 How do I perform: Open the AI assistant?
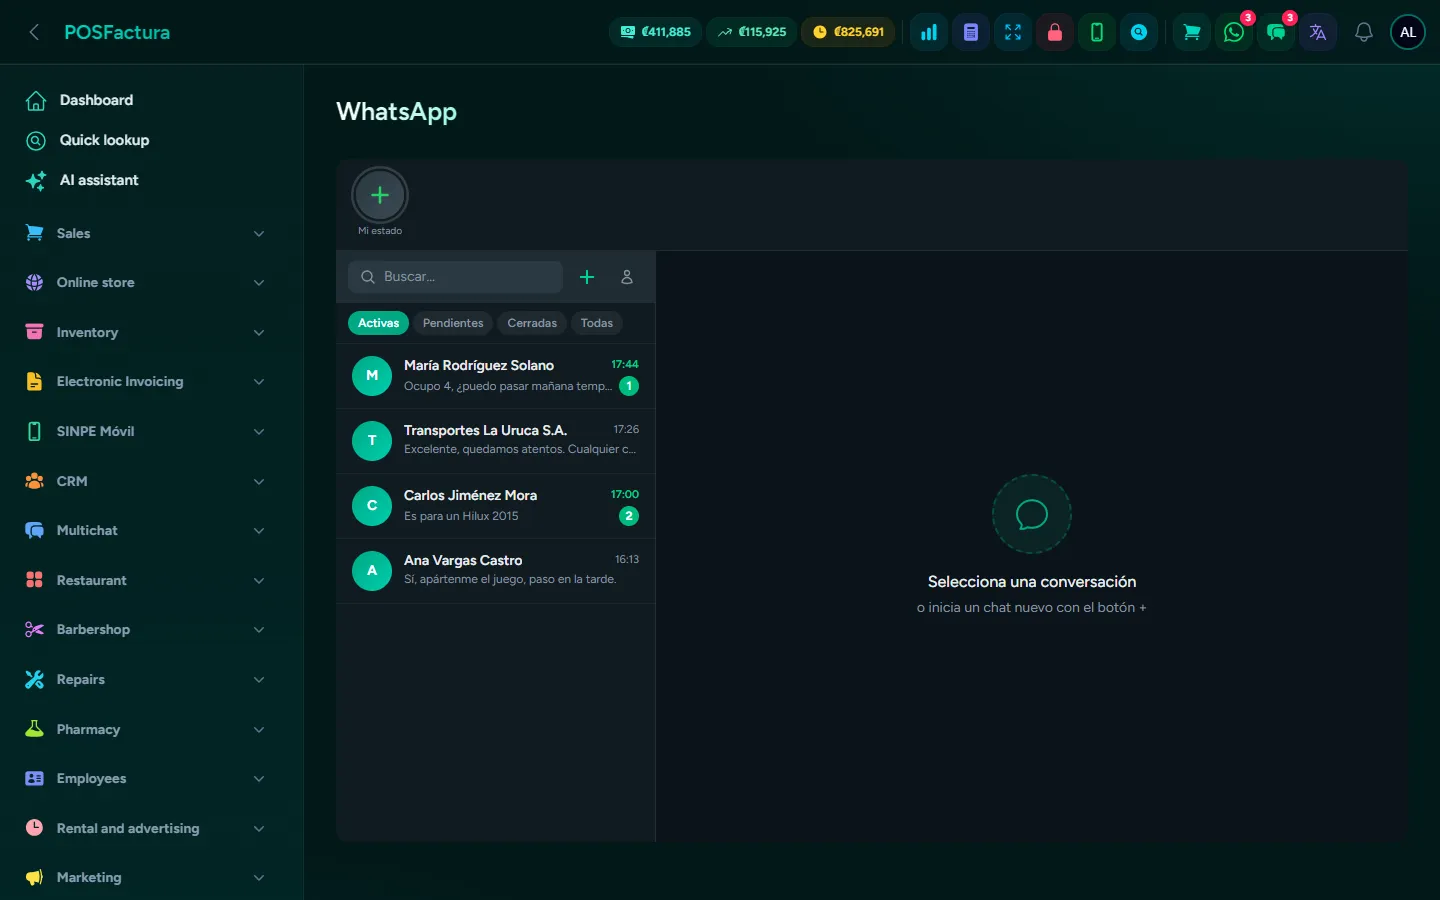click(x=146, y=180)
